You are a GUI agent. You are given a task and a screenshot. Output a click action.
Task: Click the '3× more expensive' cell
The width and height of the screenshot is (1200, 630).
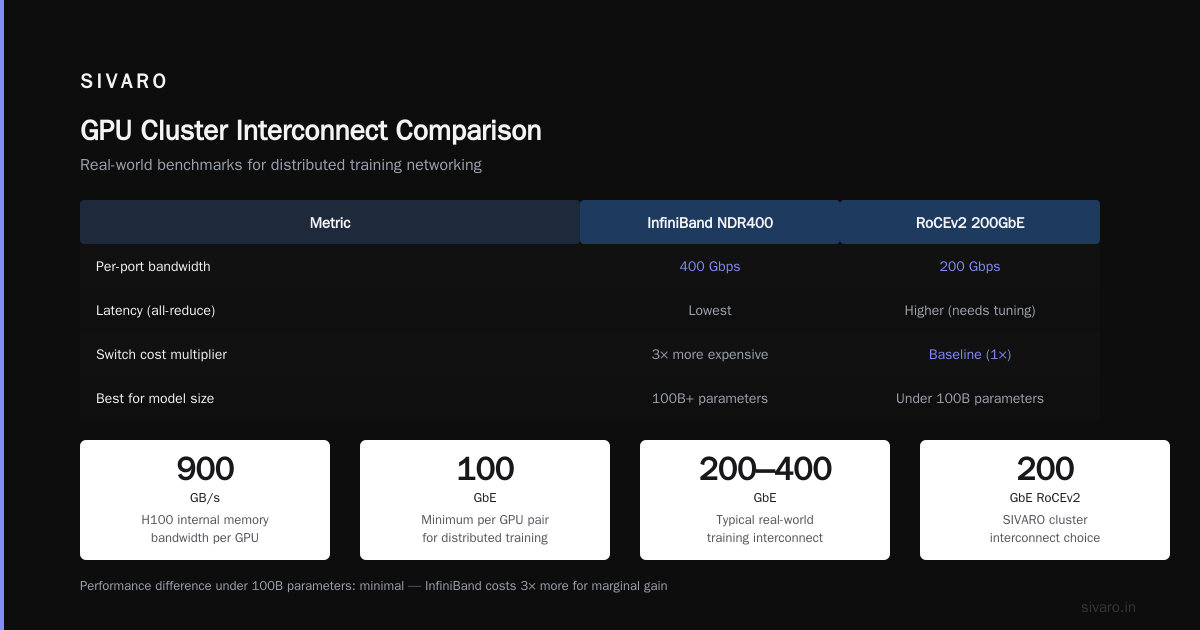pos(710,355)
